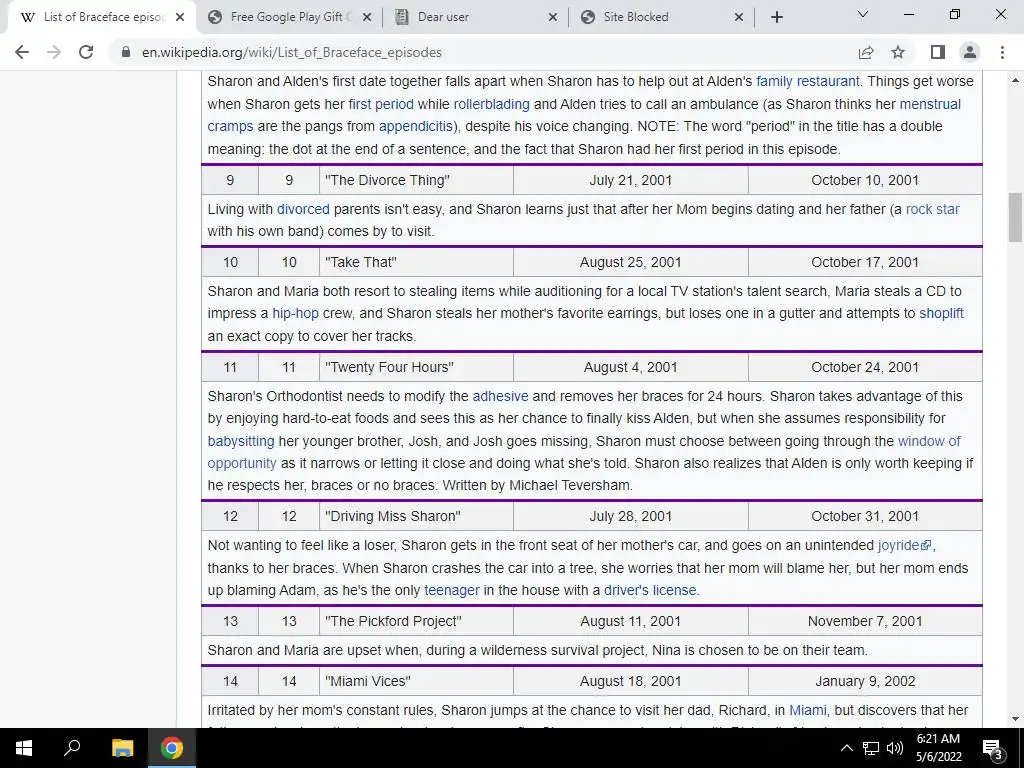Image resolution: width=1024 pixels, height=768 pixels.
Task: Click the scrollbar up arrow
Action: 1015,80
